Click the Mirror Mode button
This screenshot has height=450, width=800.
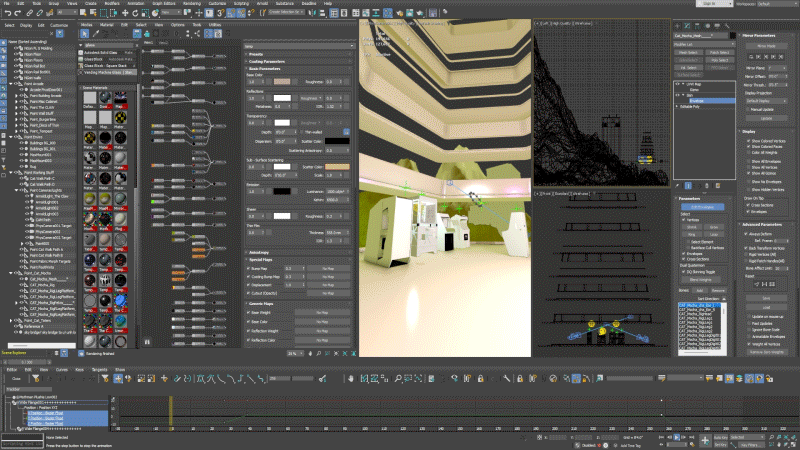pyautogui.click(x=767, y=45)
